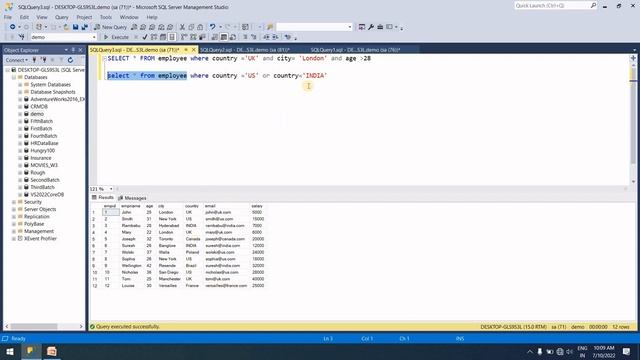Click the Windows Start button
Image resolution: width=640 pixels, height=360 pixels.
pos(10,351)
